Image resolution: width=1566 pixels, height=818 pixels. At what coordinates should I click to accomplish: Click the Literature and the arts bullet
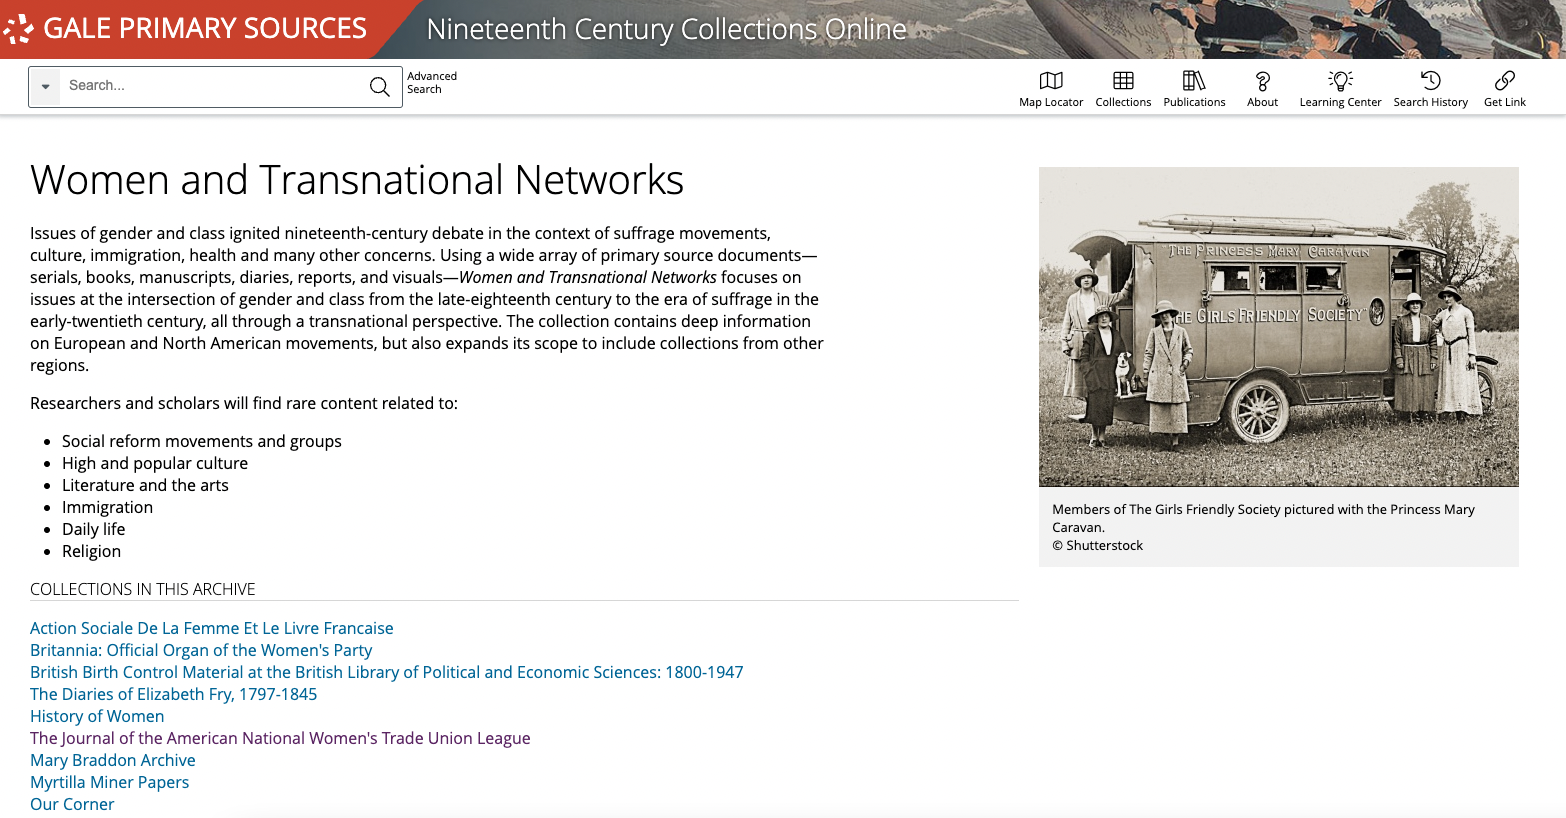point(145,485)
